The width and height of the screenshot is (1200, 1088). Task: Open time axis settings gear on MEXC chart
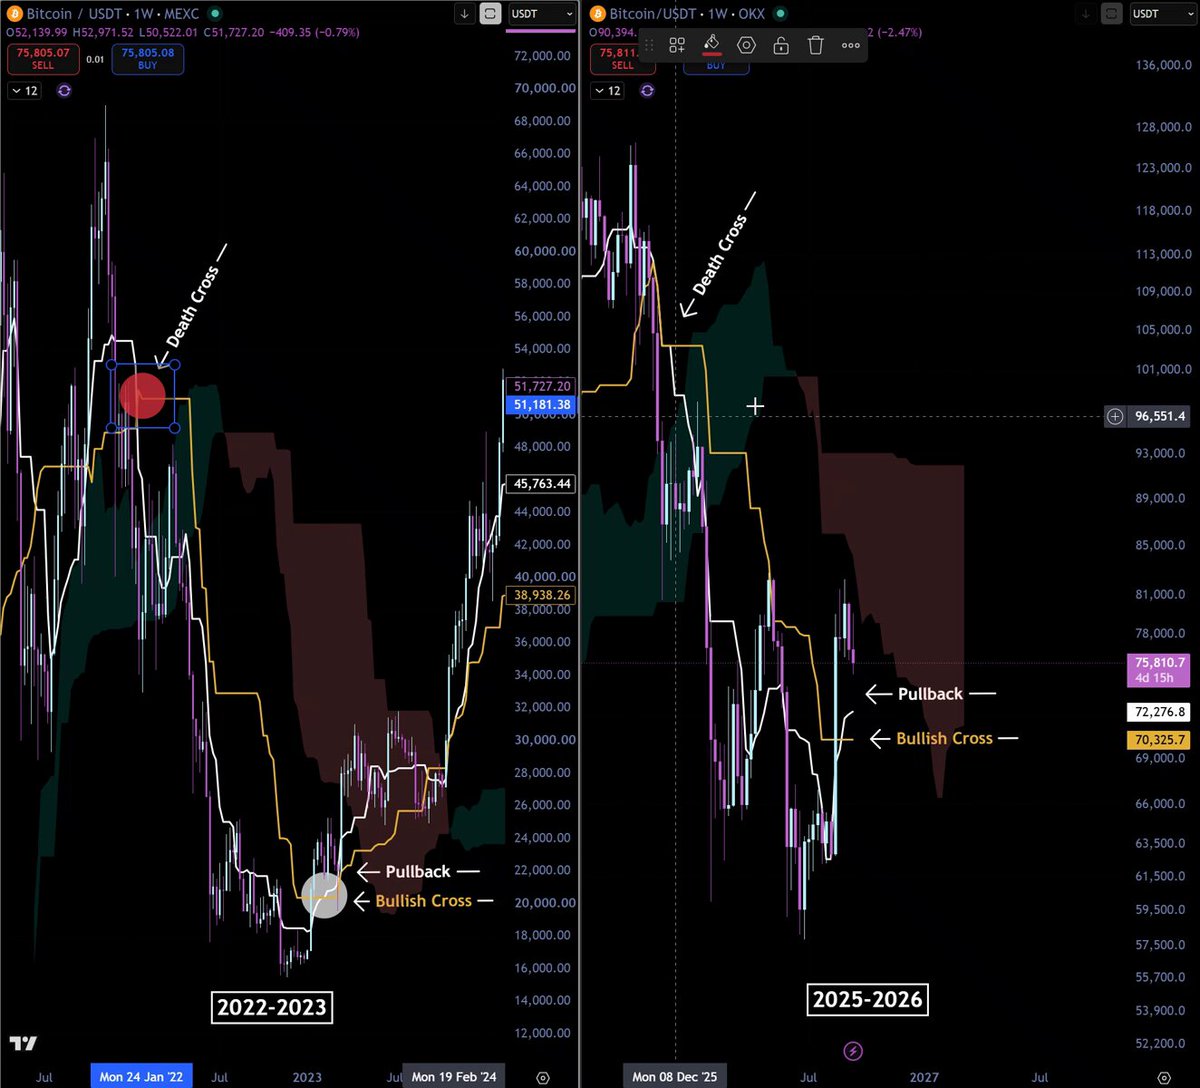tap(543, 1078)
